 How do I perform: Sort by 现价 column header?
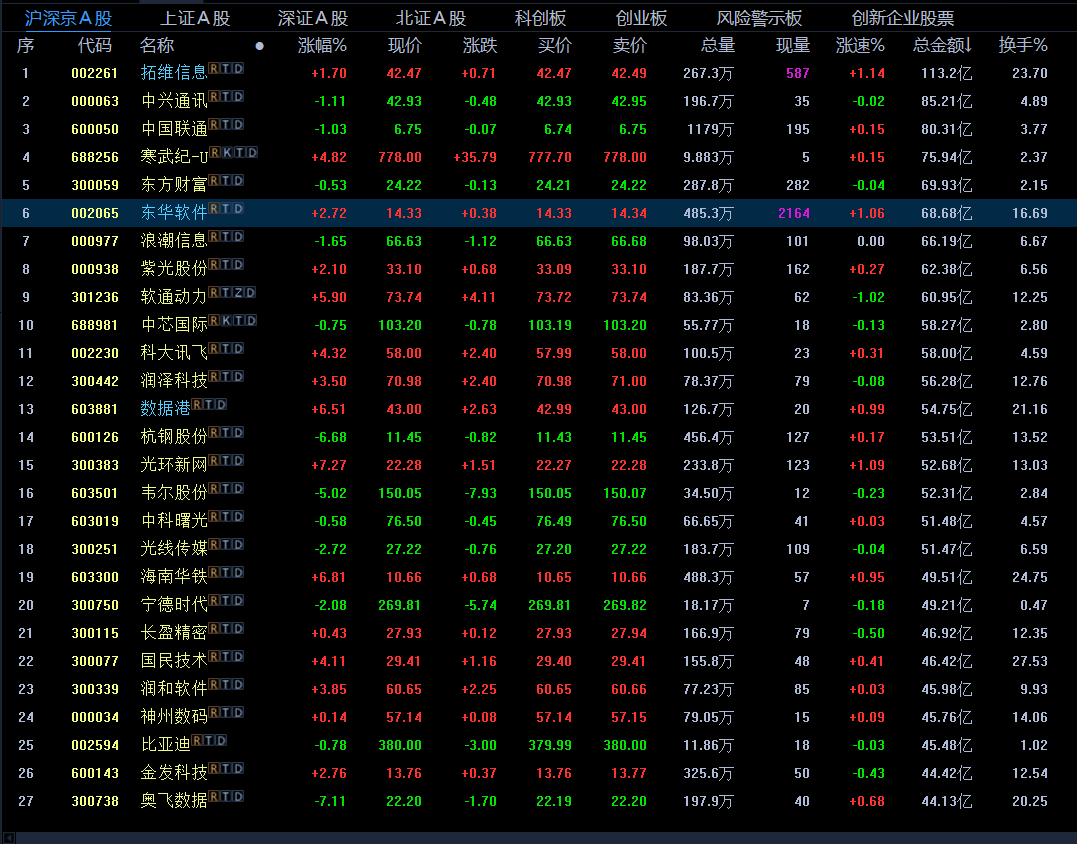click(x=405, y=46)
